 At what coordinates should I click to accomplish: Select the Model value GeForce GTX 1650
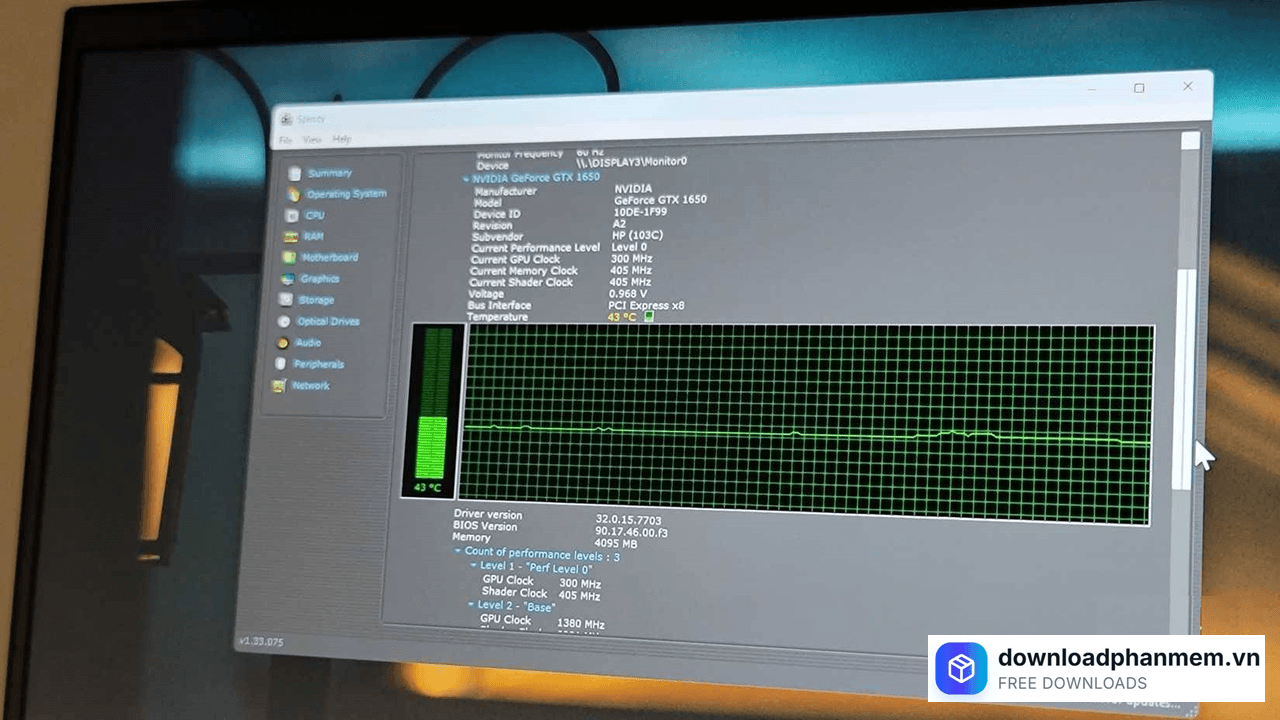[660, 200]
